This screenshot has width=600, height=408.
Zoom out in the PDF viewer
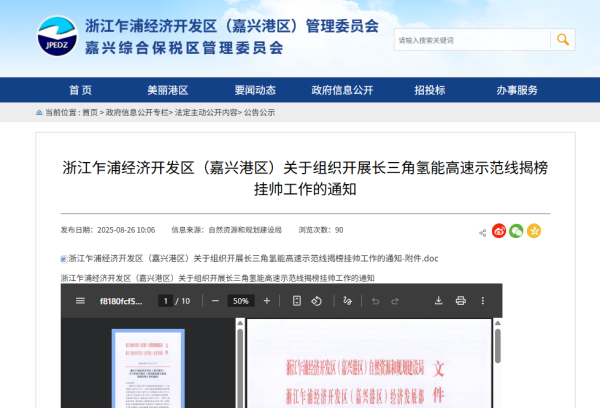click(x=215, y=301)
